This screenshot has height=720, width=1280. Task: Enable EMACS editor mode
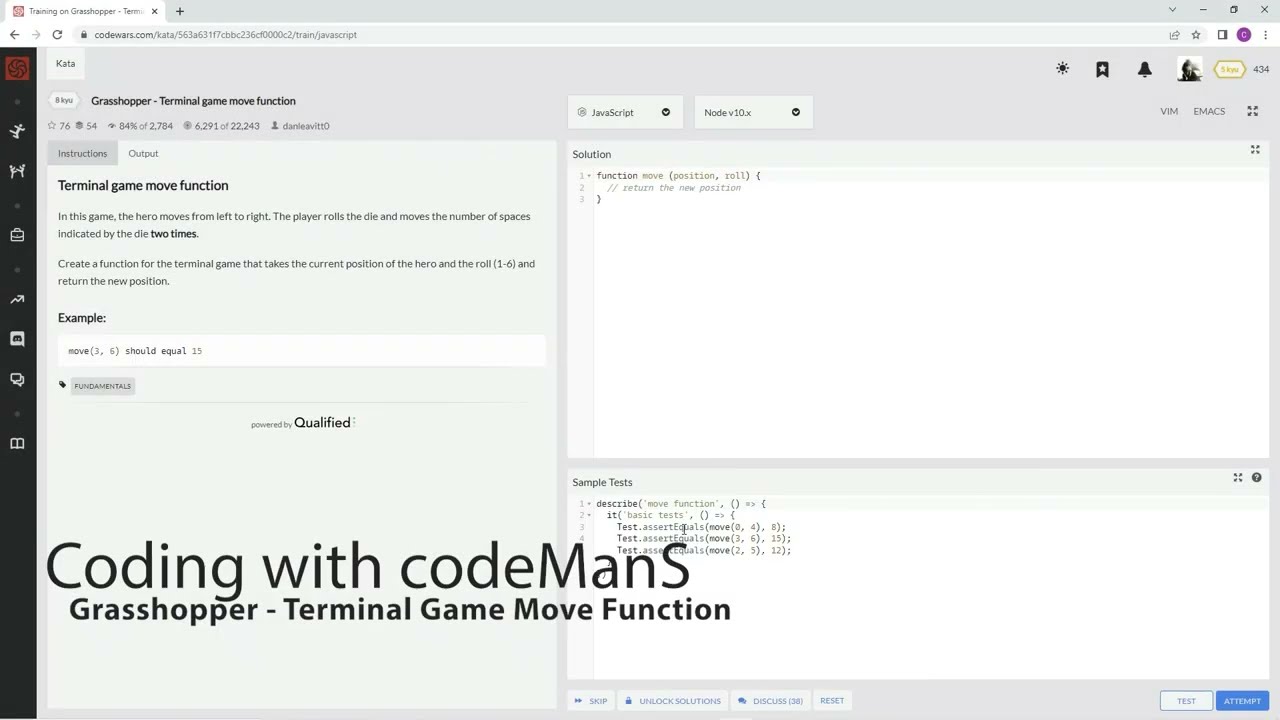[1209, 111]
